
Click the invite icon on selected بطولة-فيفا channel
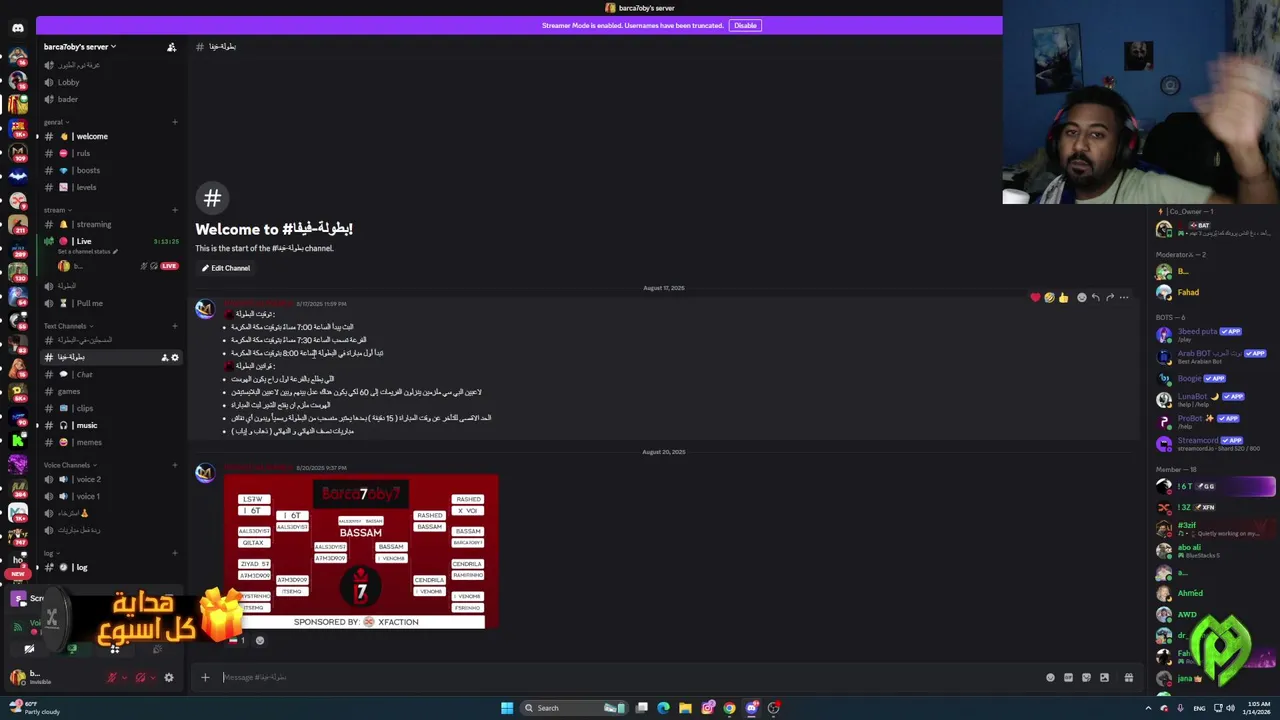coord(165,357)
